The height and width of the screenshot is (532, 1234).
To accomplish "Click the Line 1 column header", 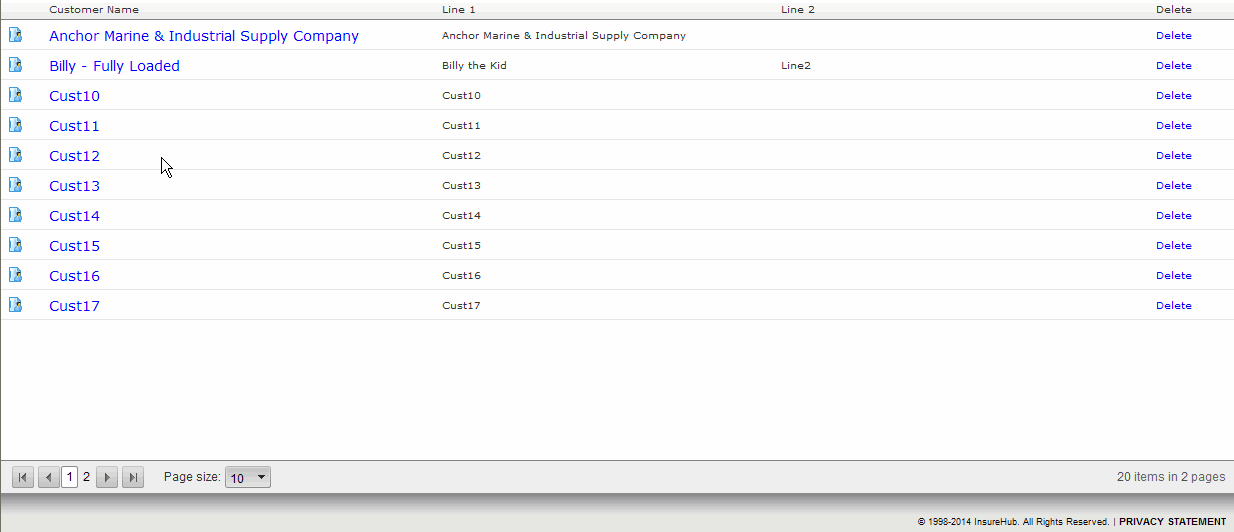I will [x=459, y=10].
